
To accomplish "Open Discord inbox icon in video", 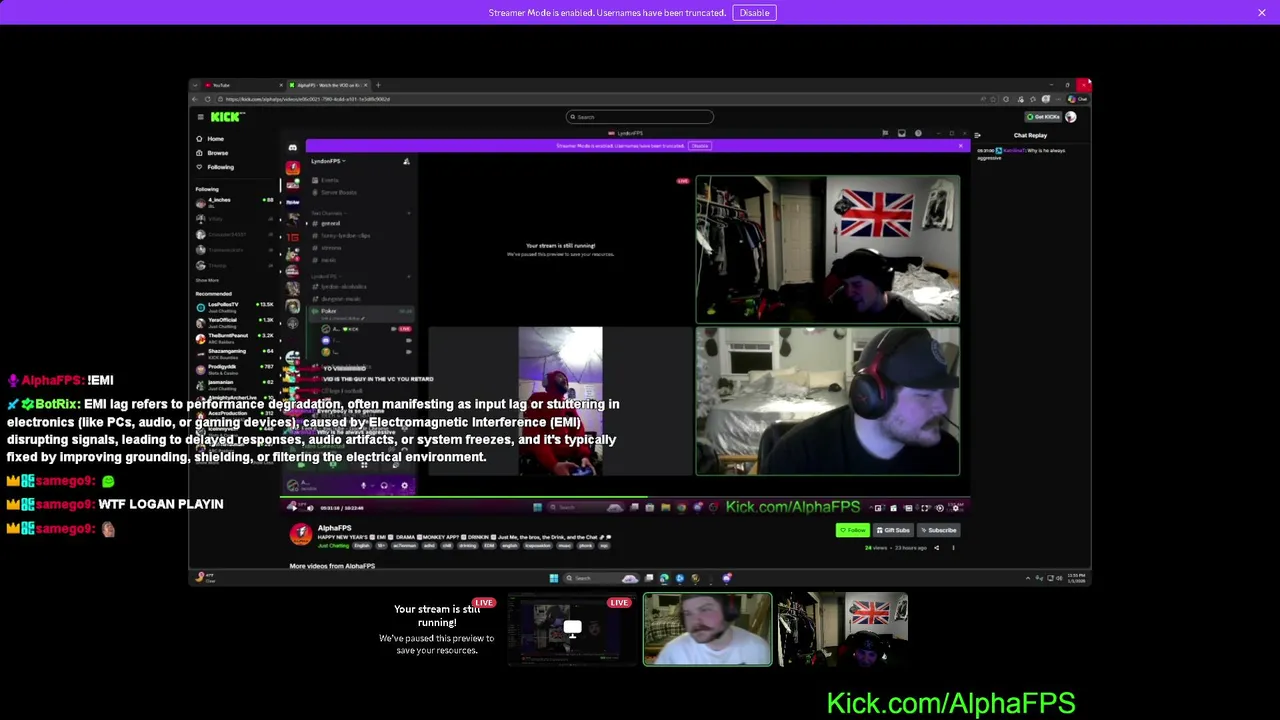I will tap(902, 133).
